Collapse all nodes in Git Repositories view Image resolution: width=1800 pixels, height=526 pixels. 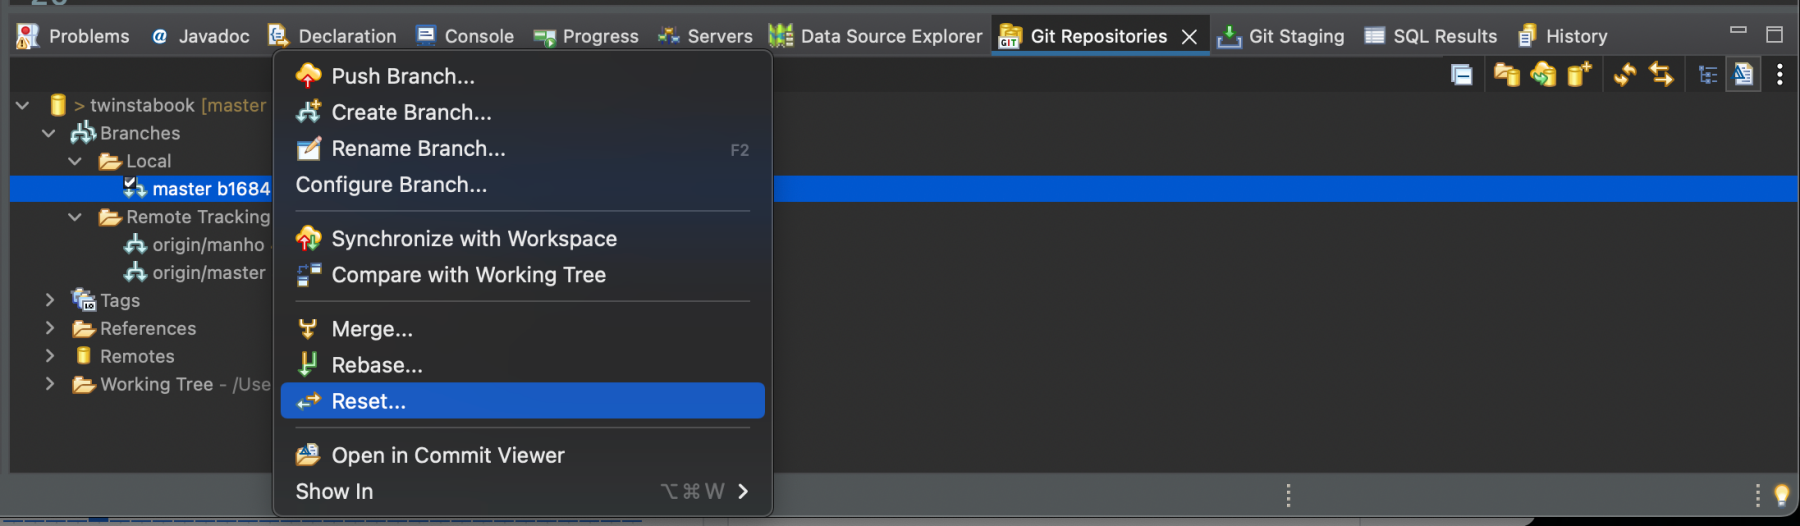1461,75
